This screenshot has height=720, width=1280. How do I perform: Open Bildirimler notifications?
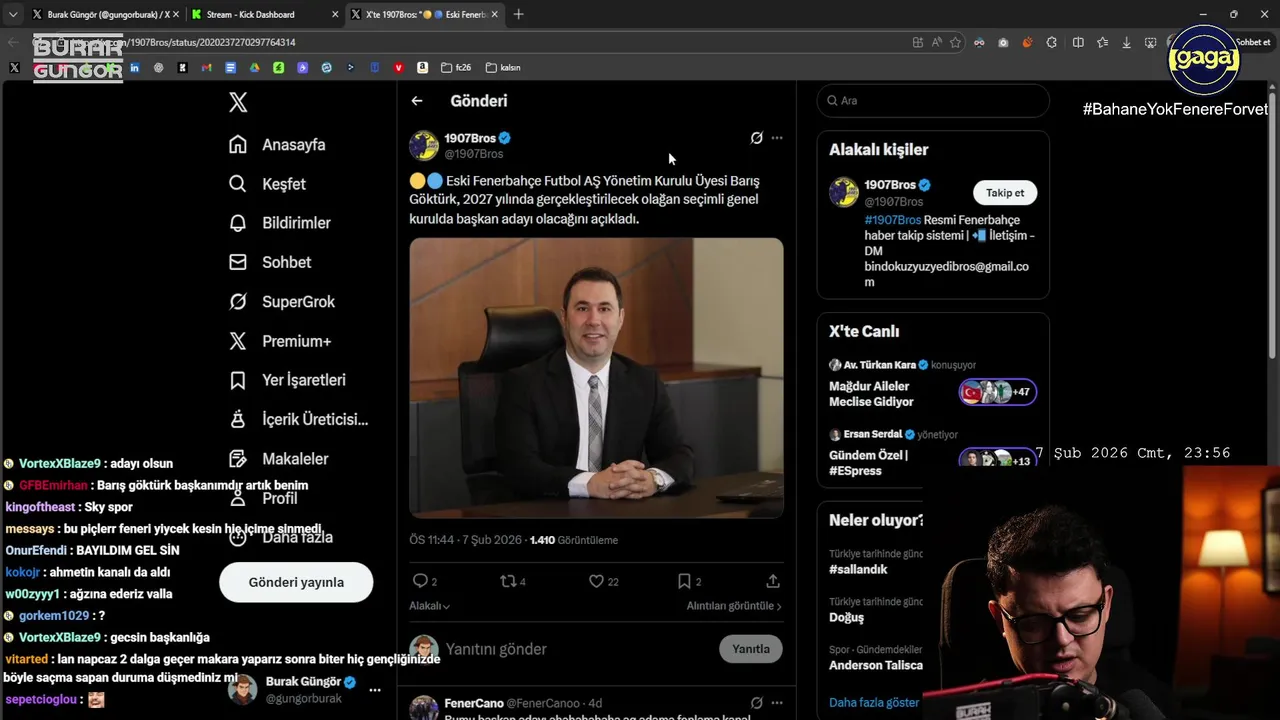(x=279, y=223)
